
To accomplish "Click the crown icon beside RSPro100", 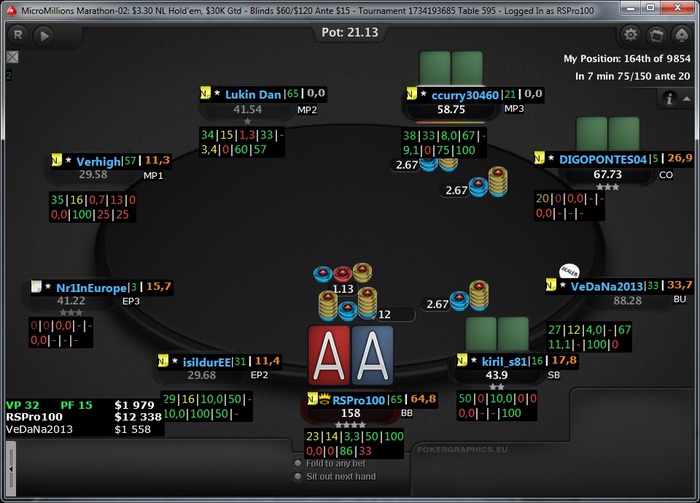I will click(x=325, y=398).
